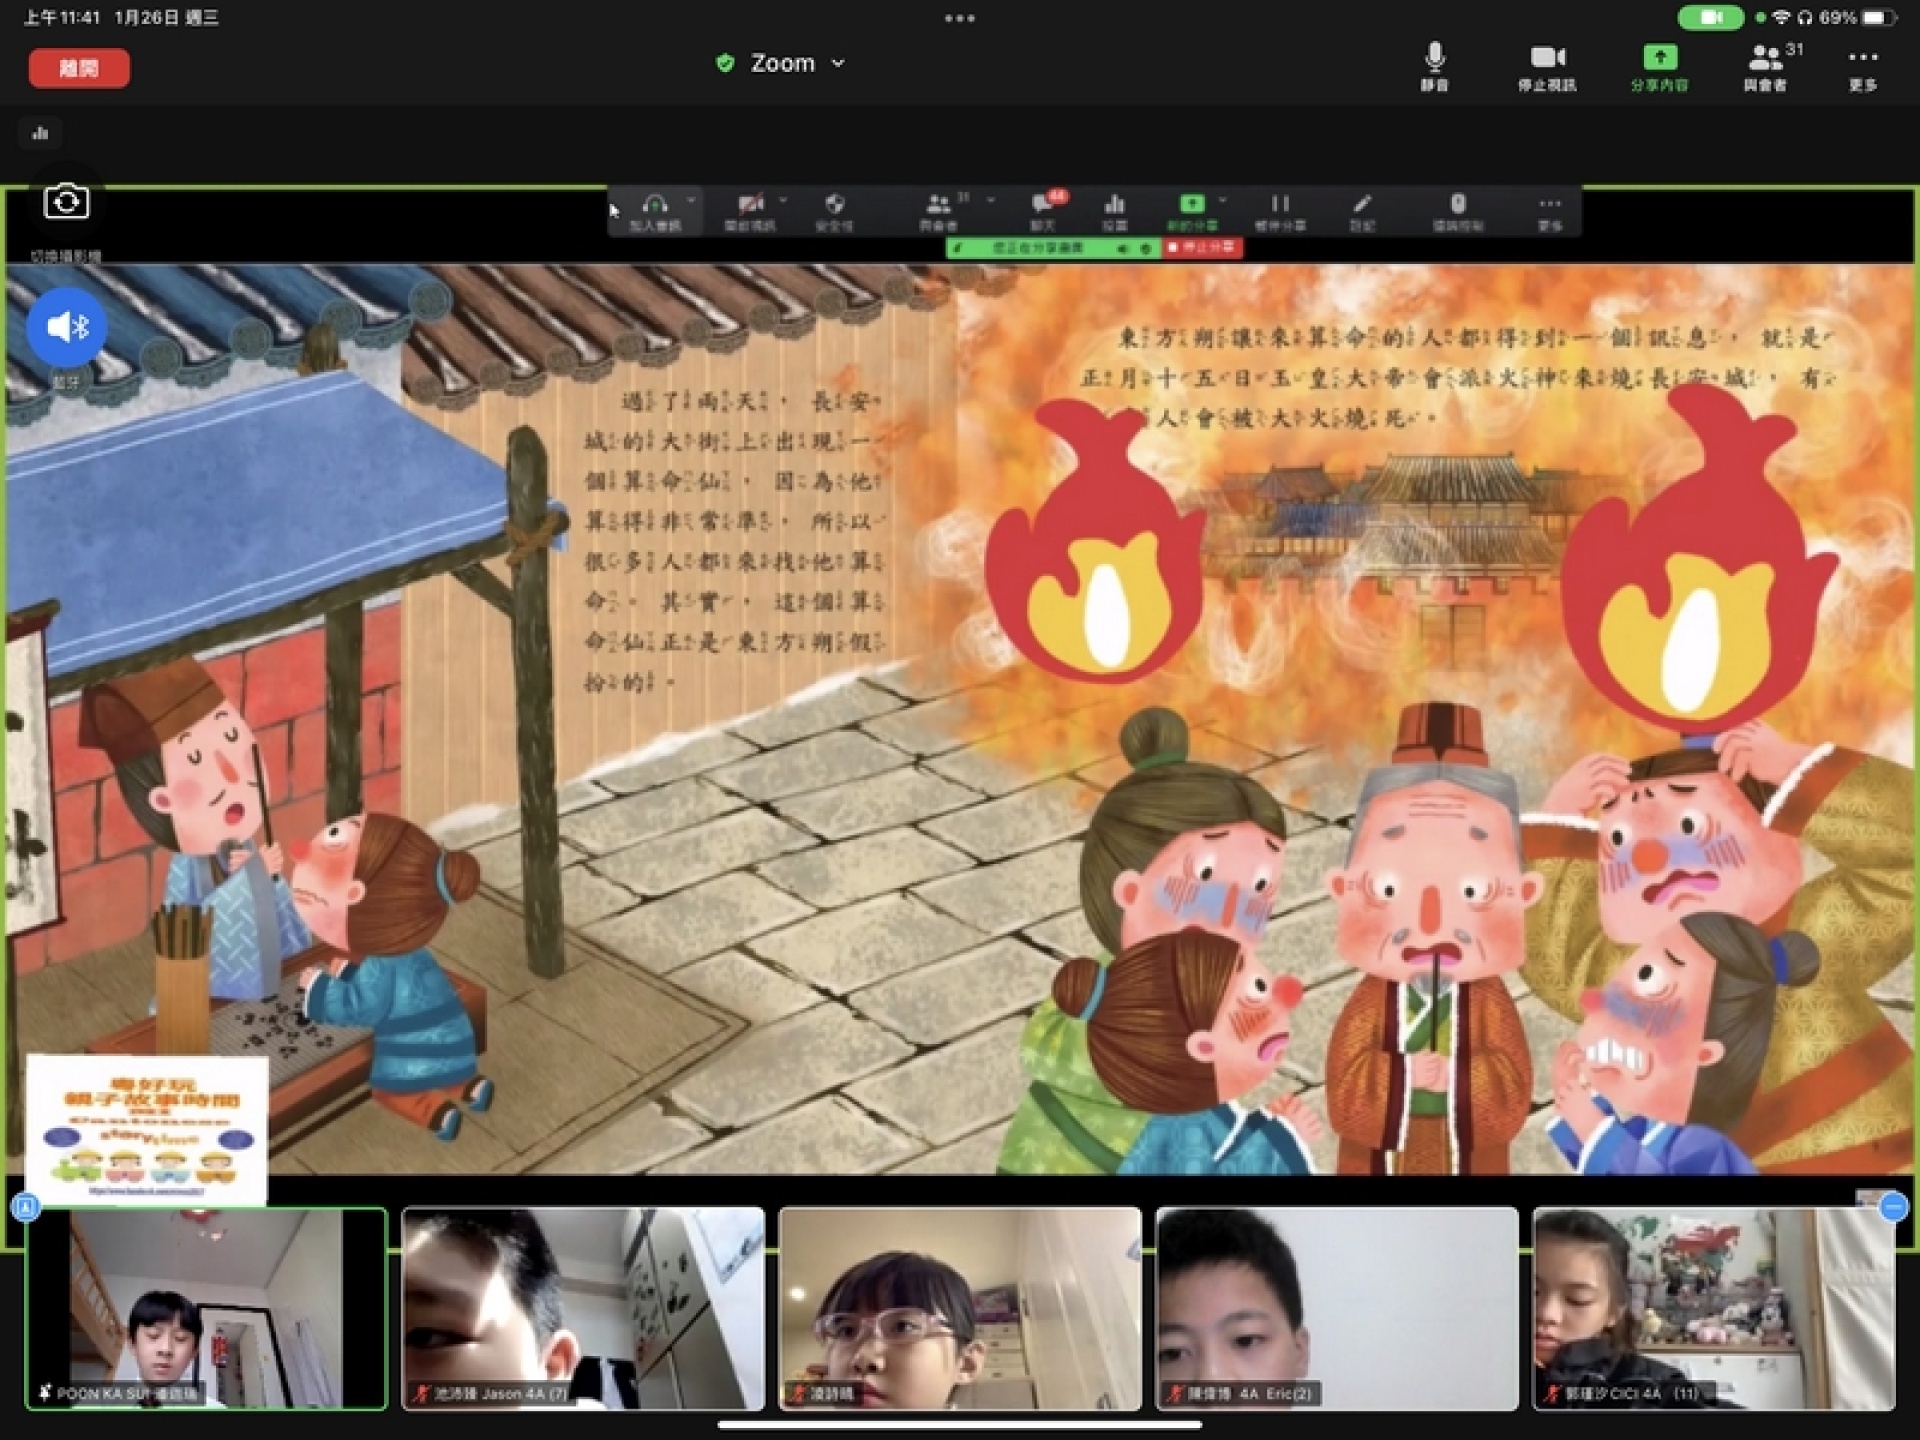Open the More dots in shared toolbar
Screen dimensions: 1920x1440
[x=1550, y=212]
